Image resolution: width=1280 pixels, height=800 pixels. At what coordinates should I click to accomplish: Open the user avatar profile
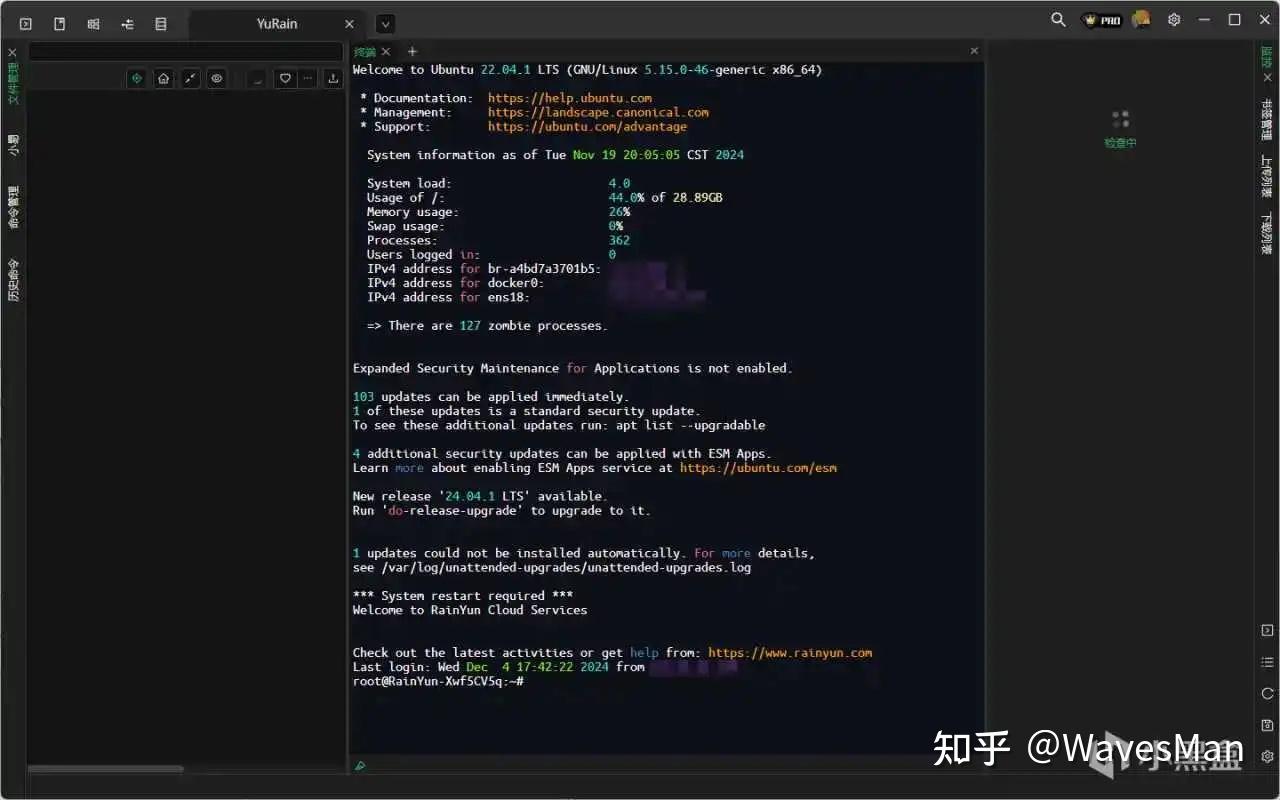coord(1141,20)
